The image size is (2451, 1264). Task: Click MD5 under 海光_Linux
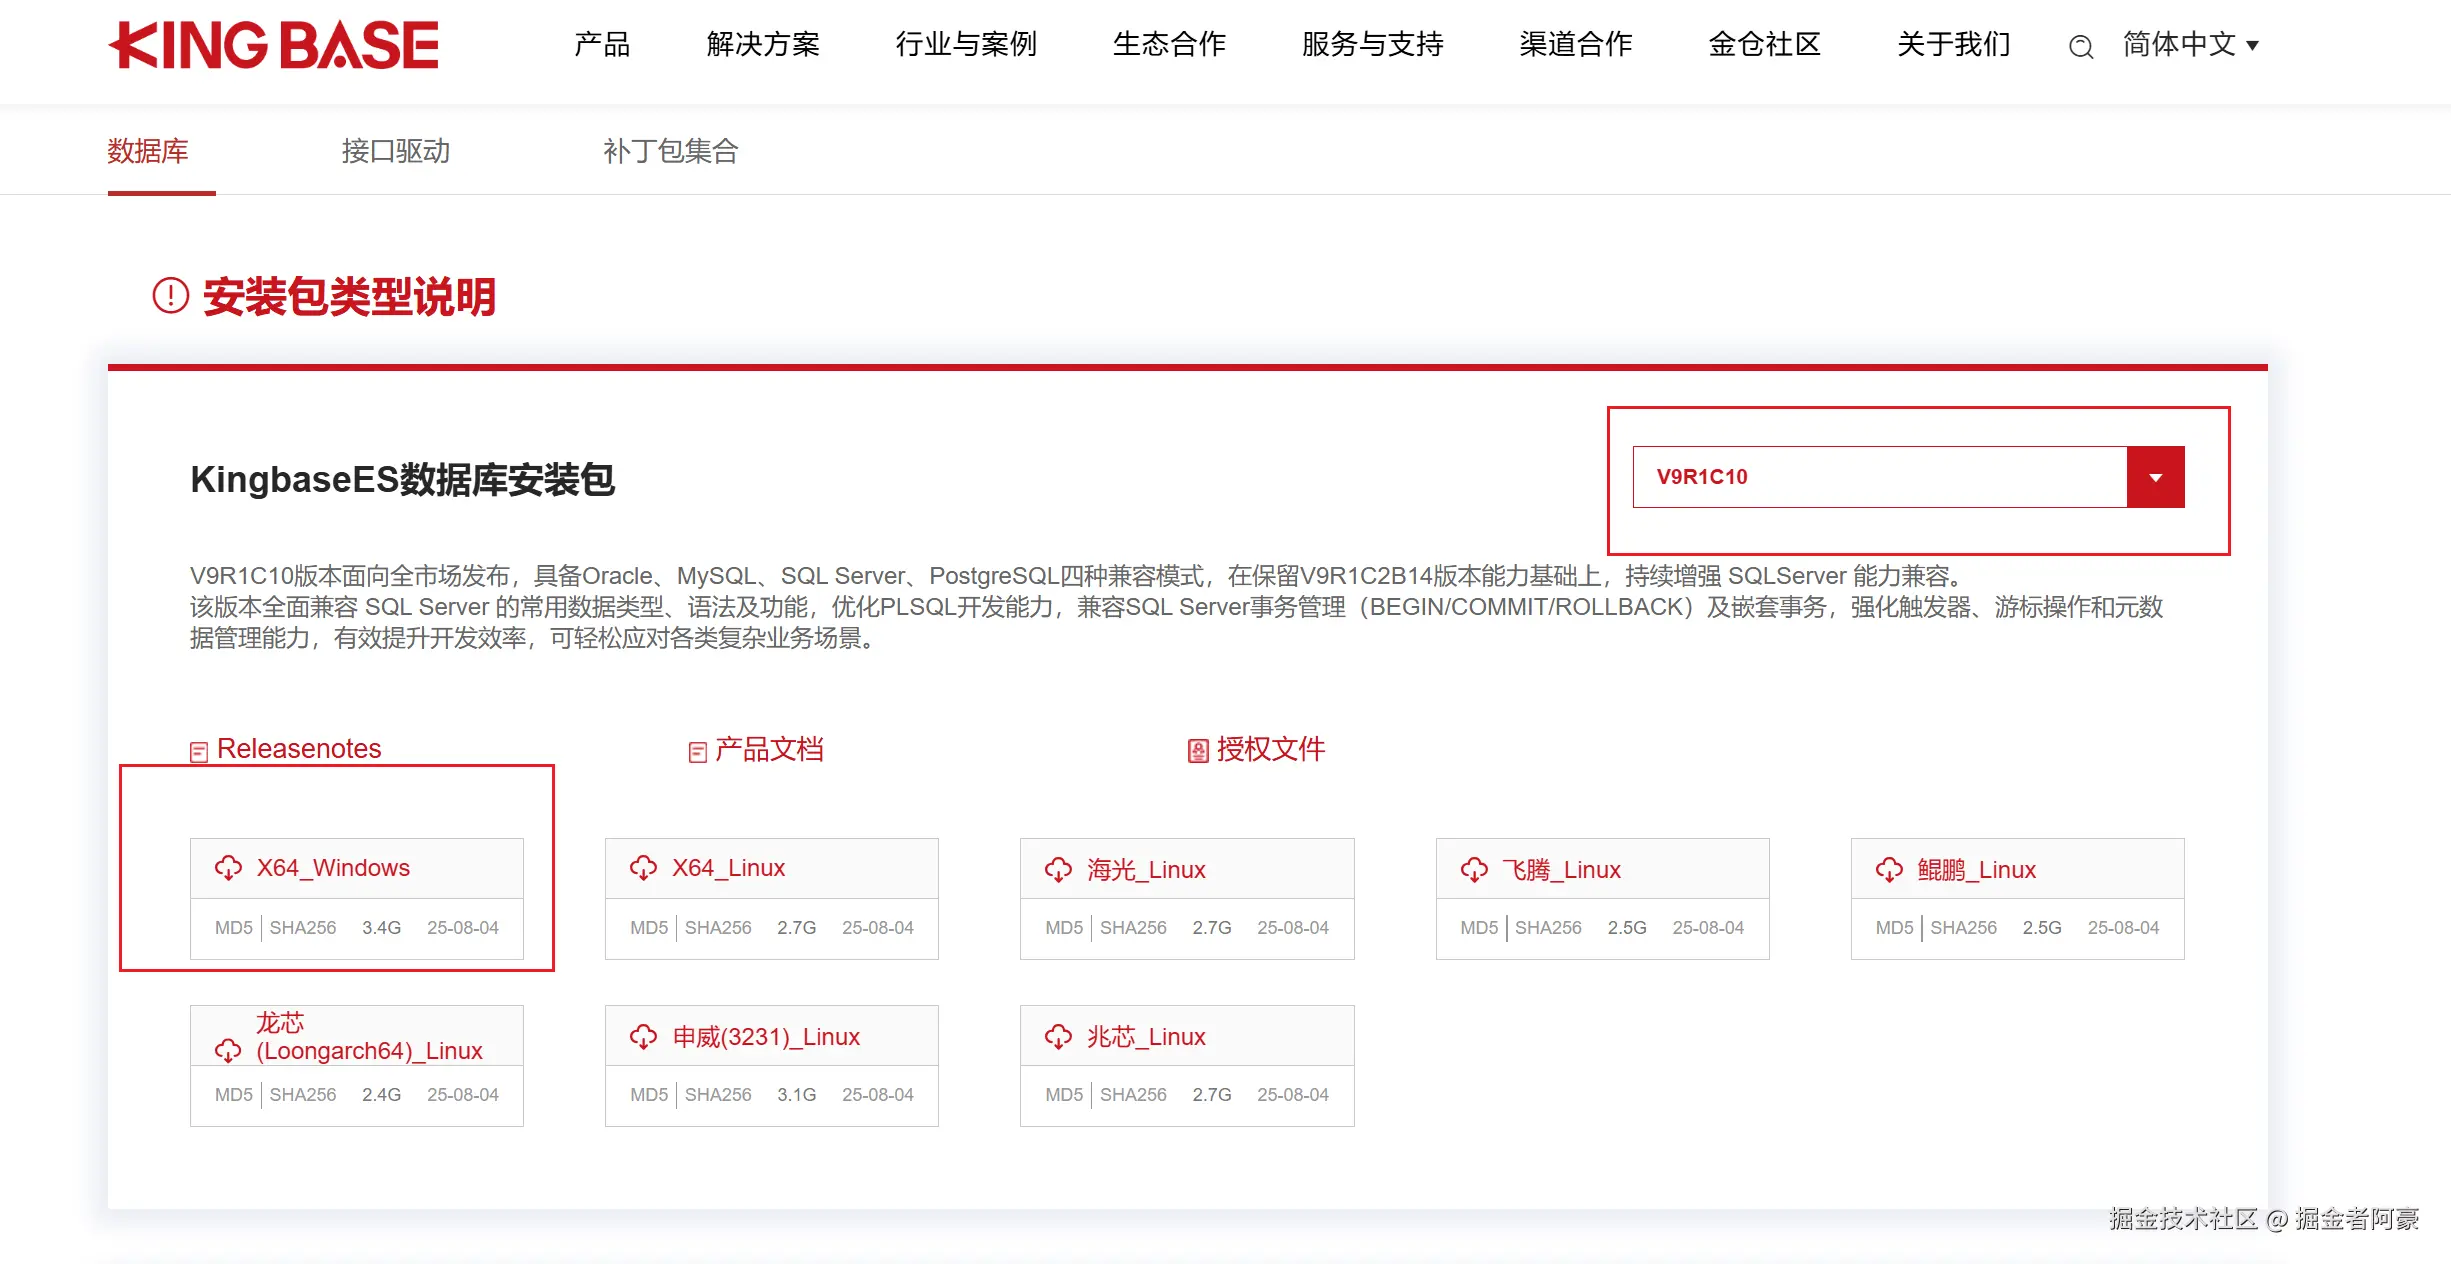(1064, 928)
